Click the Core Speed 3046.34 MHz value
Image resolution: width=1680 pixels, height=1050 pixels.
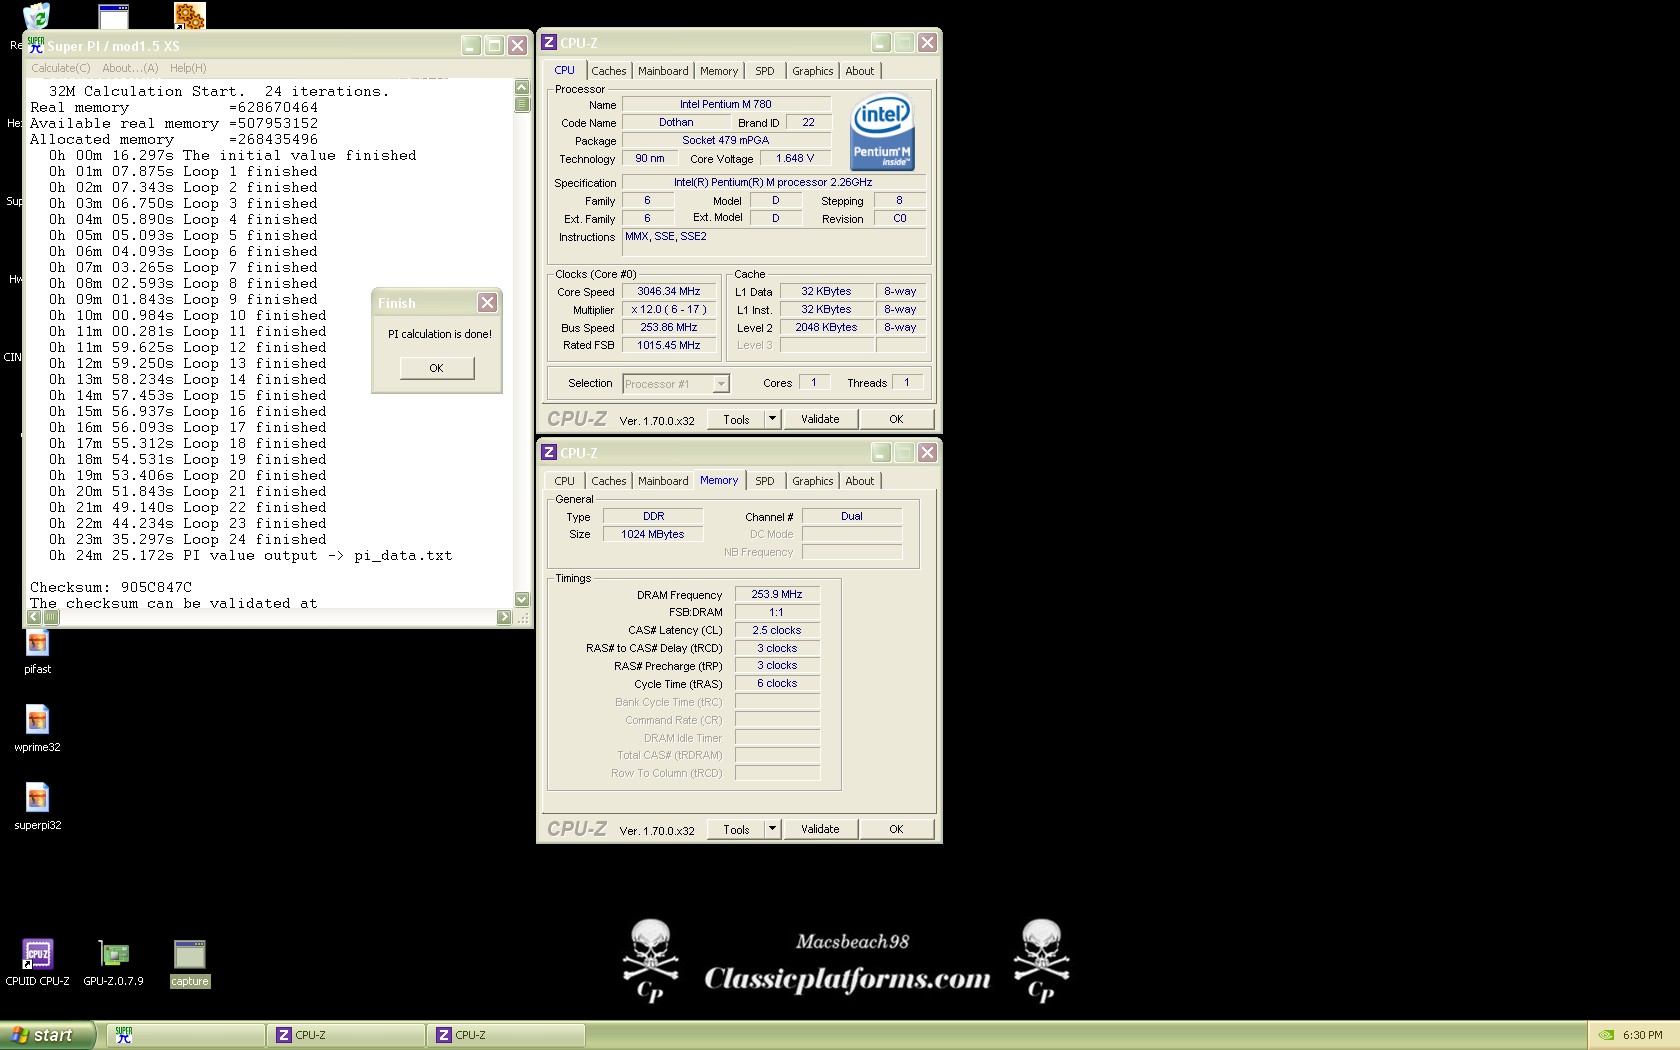pos(669,292)
